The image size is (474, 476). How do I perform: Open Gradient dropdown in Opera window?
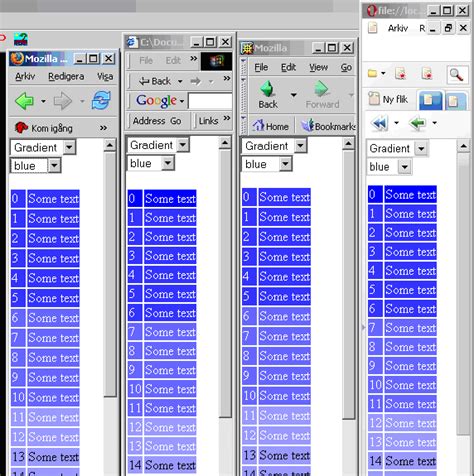[421, 149]
